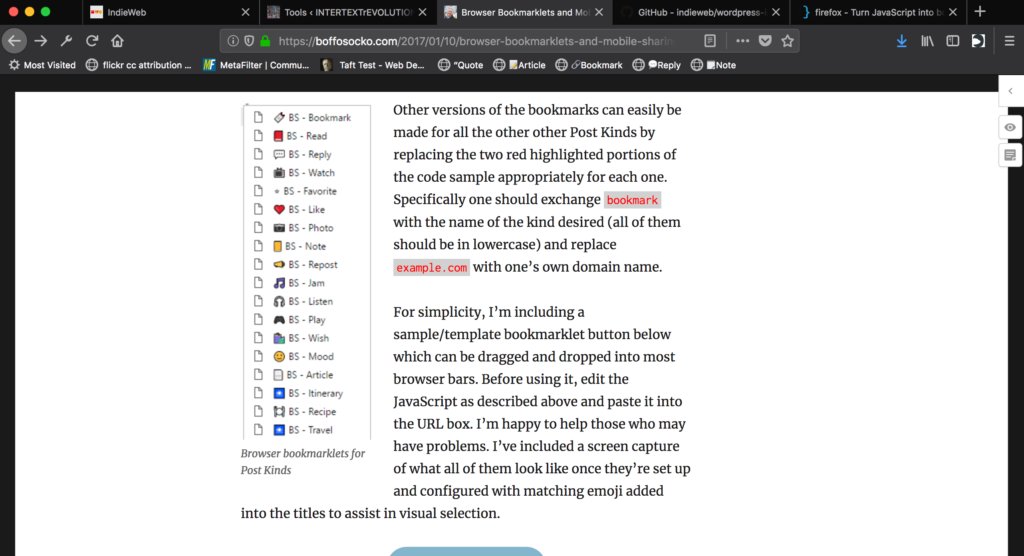1024x556 pixels.
Task: Open the Firefox hamburger menu
Action: 1009,41
